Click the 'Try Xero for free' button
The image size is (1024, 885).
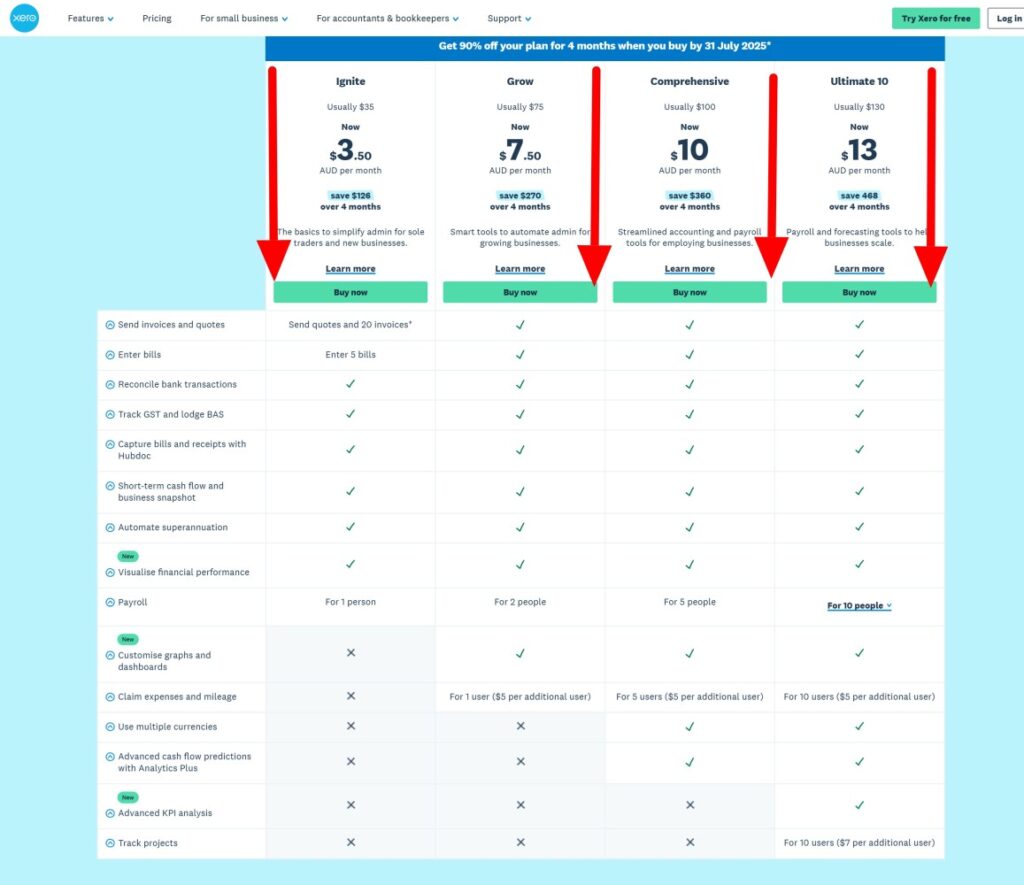tap(935, 18)
